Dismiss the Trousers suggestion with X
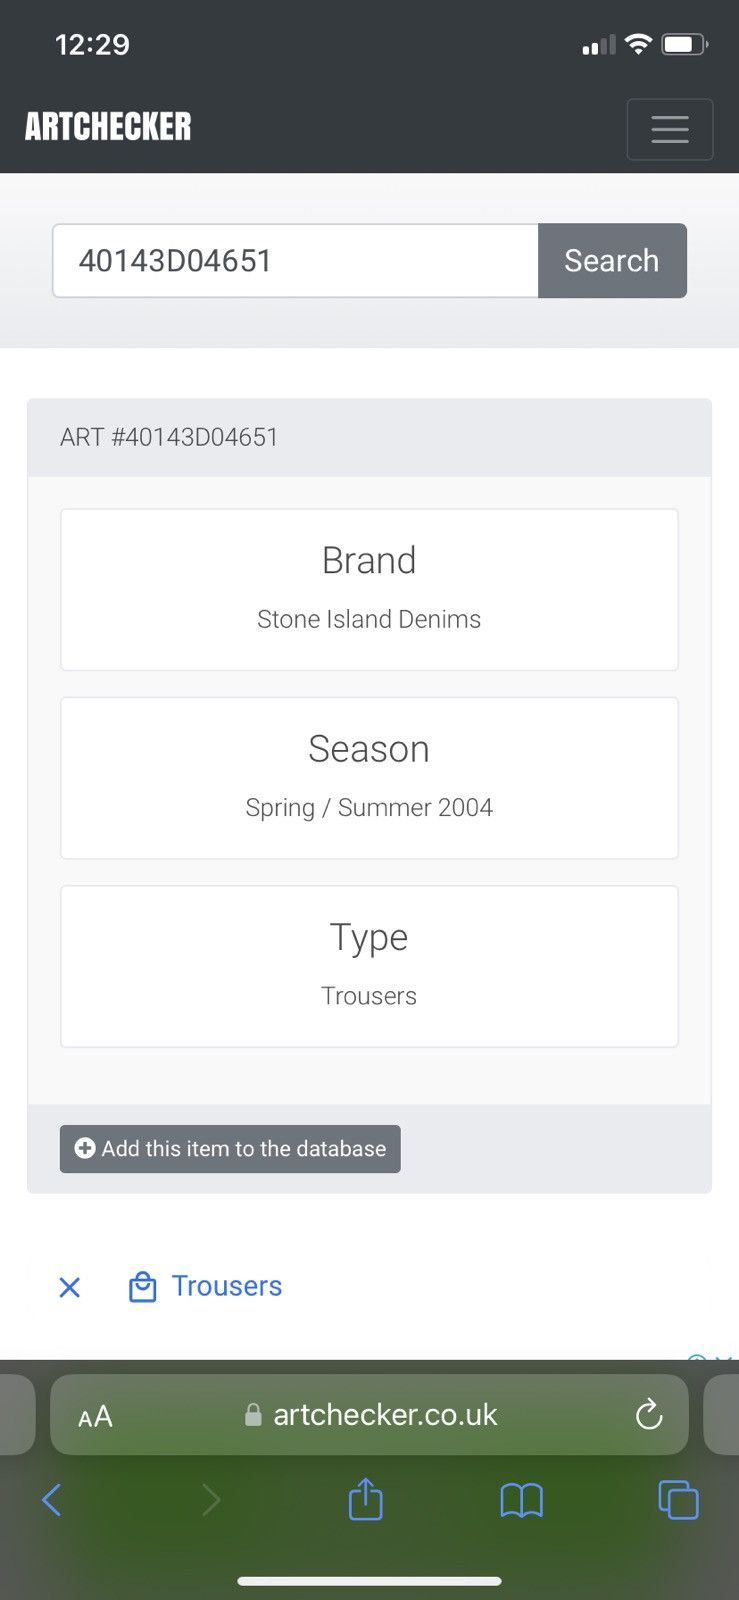 point(69,1287)
